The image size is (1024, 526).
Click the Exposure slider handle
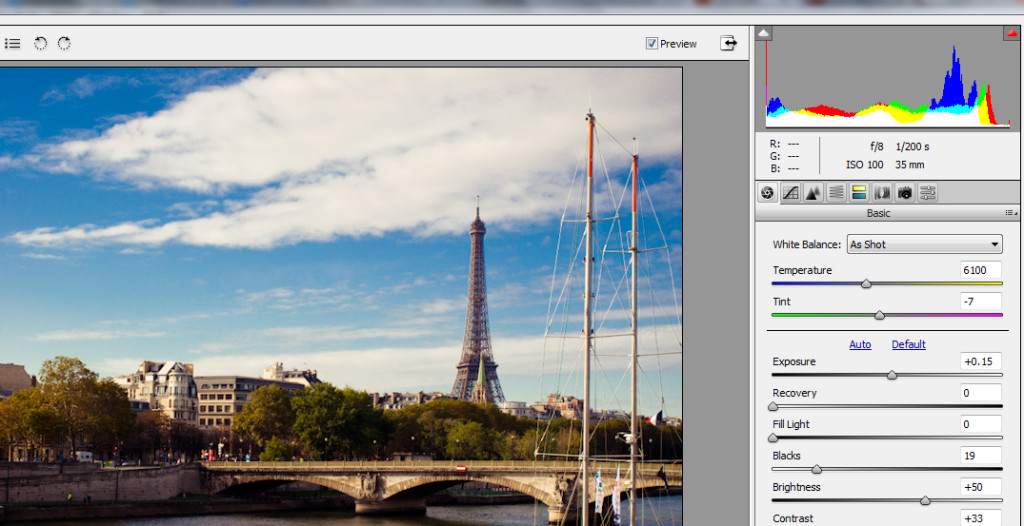coord(892,375)
